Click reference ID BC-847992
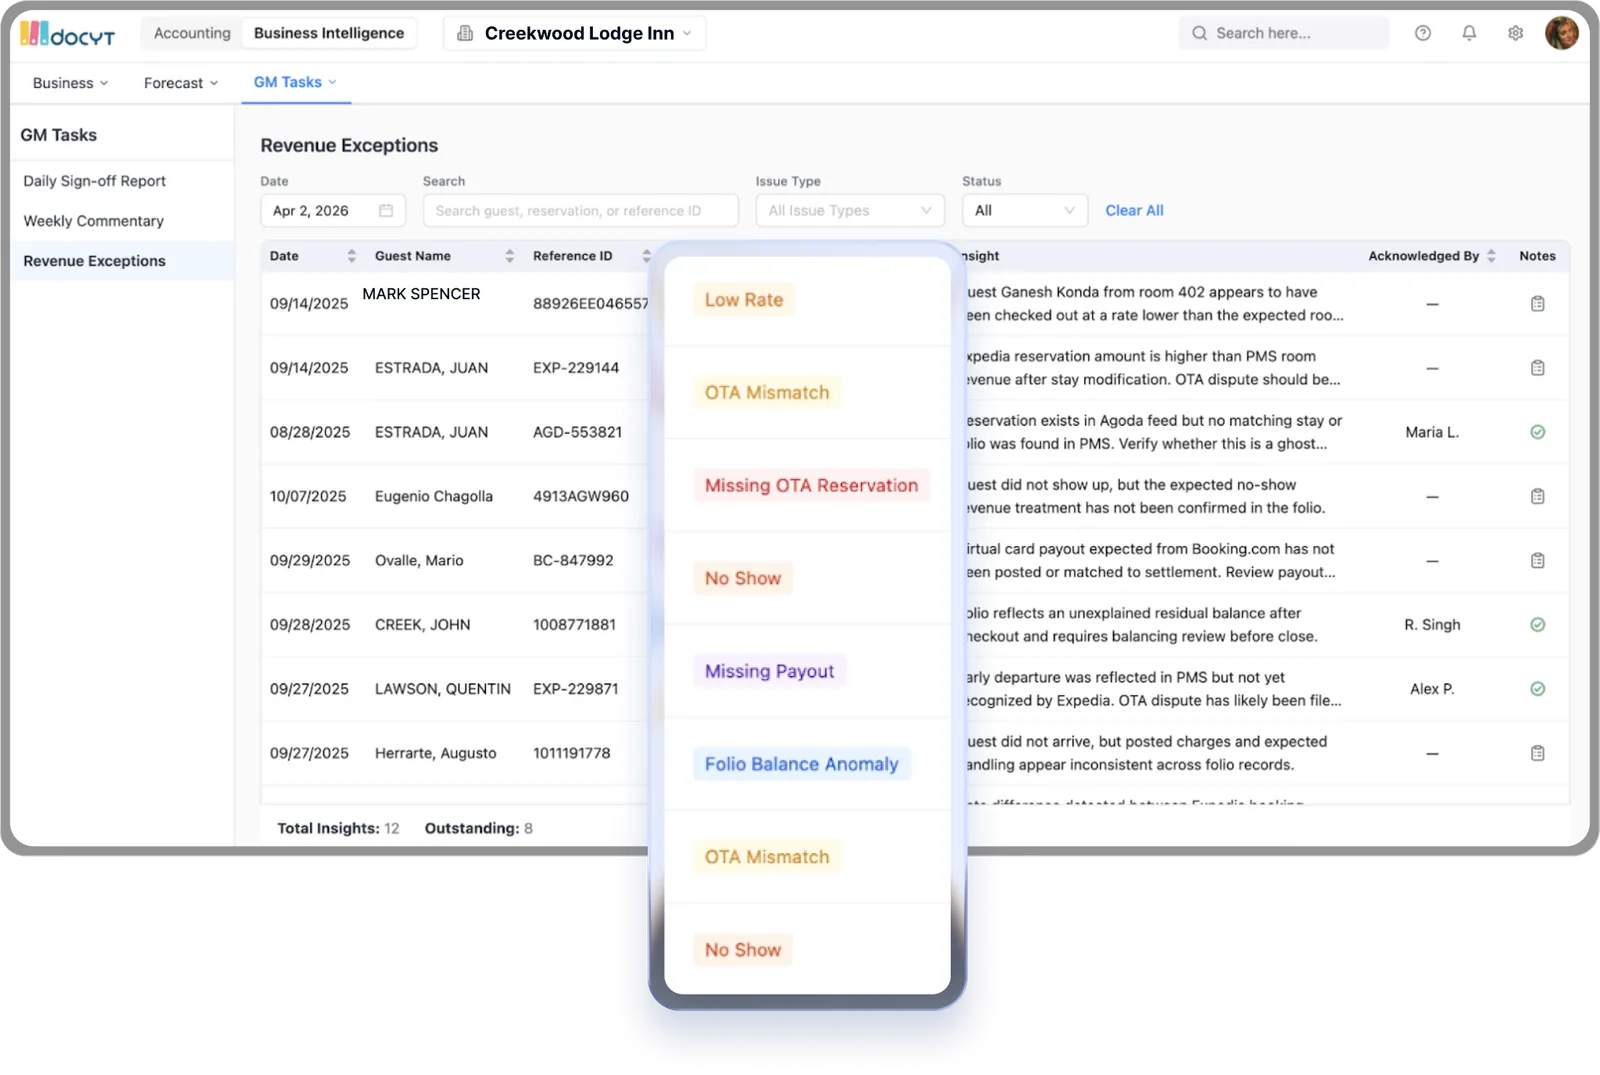This screenshot has height=1075, width=1600. click(x=573, y=561)
